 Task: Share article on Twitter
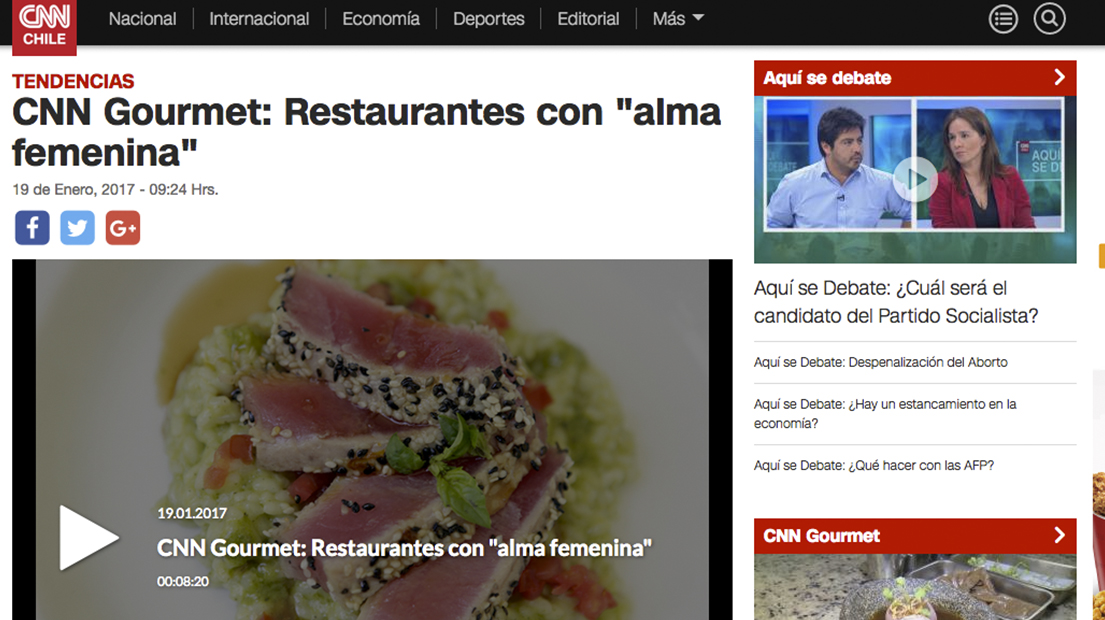pos(78,228)
